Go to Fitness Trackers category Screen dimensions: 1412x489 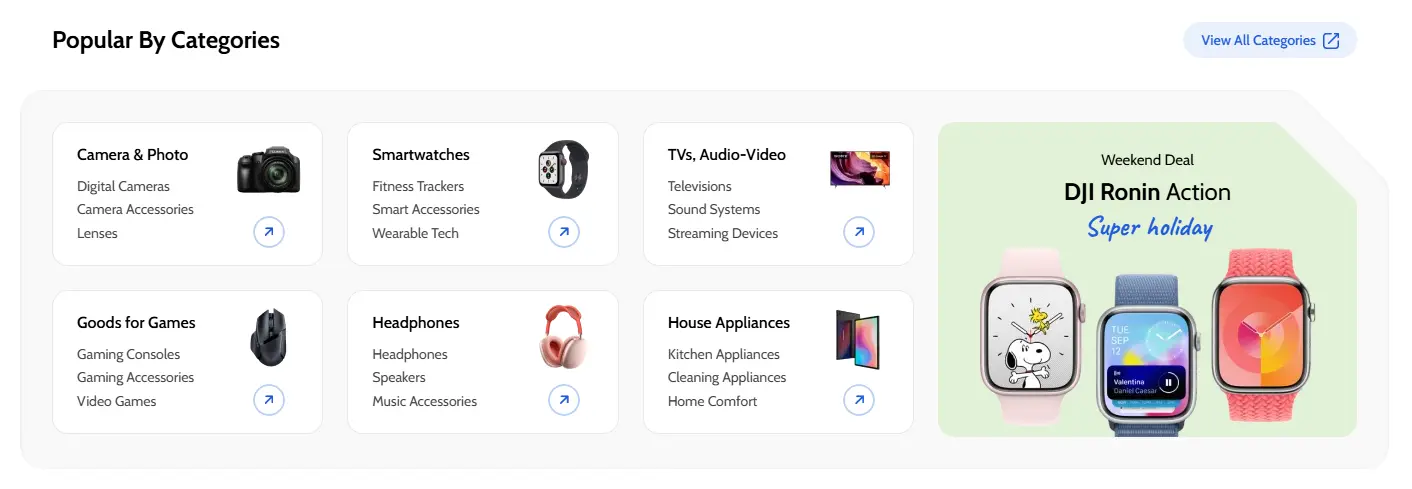coord(418,186)
